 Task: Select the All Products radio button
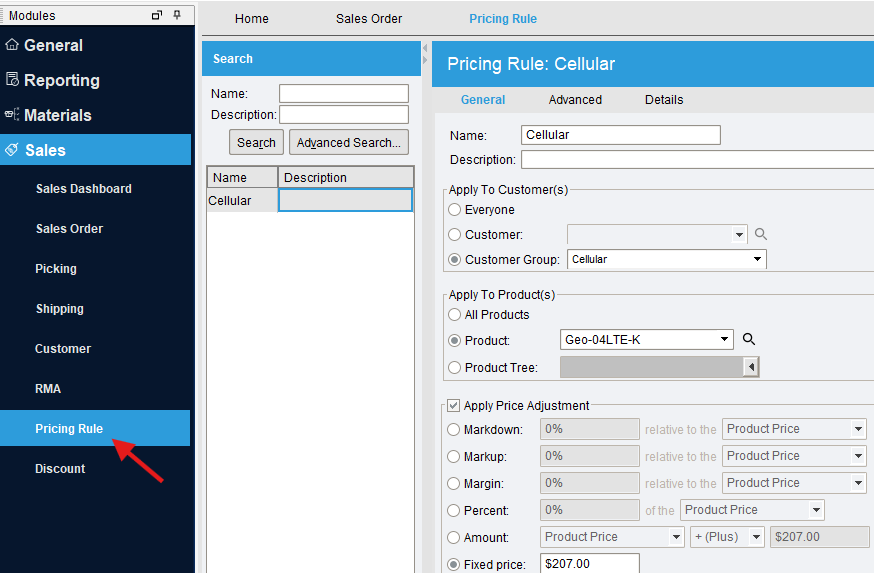pyautogui.click(x=455, y=314)
